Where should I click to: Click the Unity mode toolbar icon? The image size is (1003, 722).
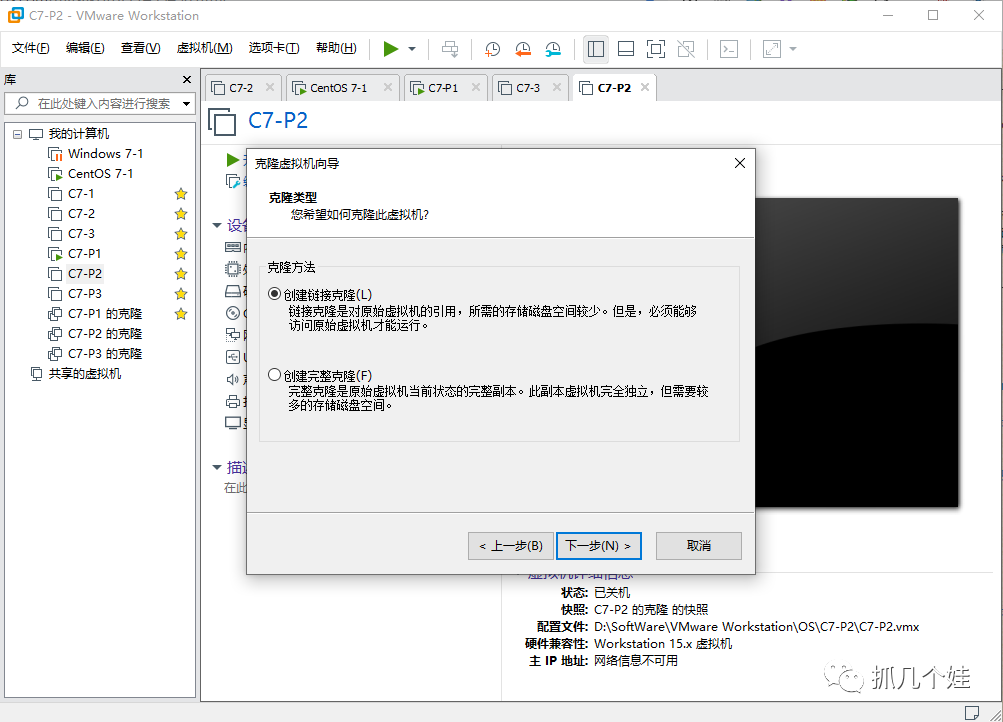click(686, 49)
